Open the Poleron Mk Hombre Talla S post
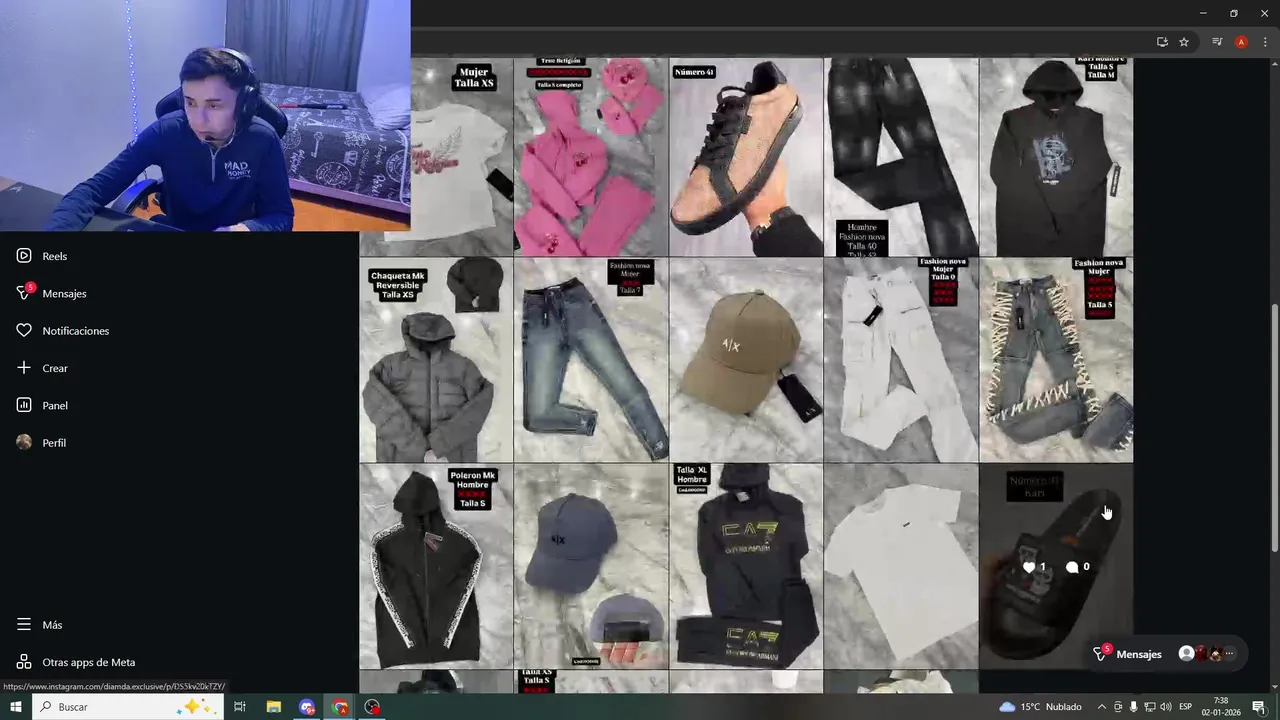The image size is (1280, 720). [436, 566]
